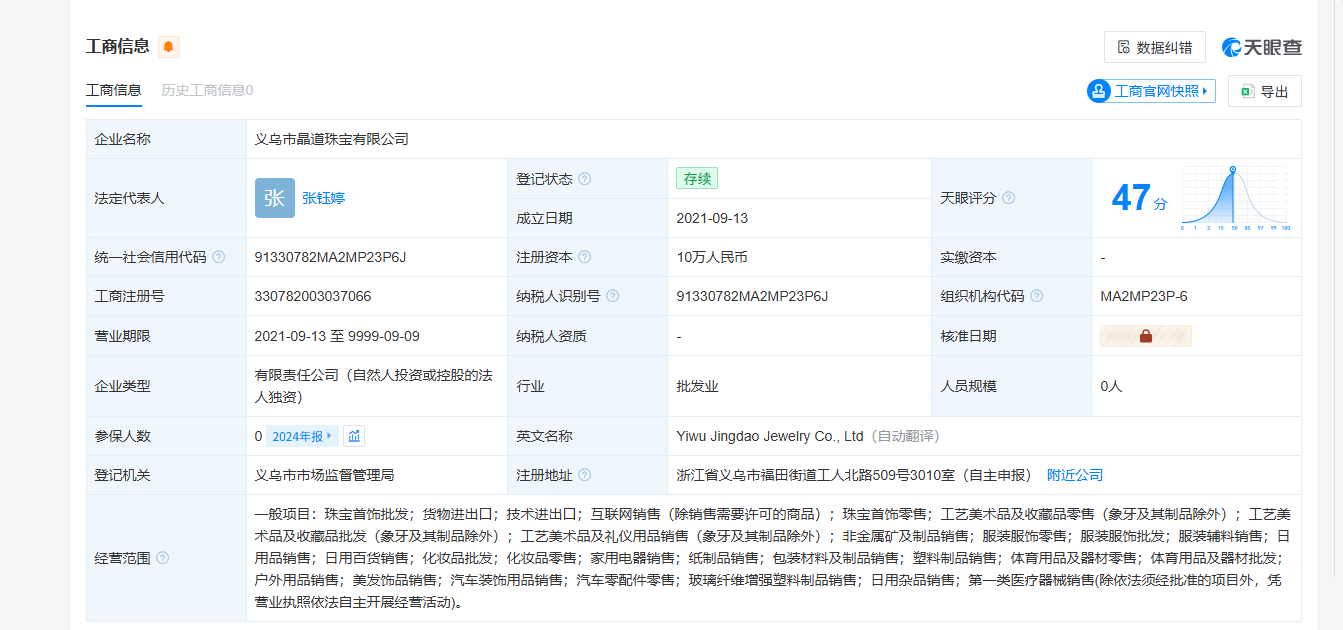Viewport: 1343px width, 630px height.
Task: Click registered capital 10万人民币
Action: tap(712, 257)
